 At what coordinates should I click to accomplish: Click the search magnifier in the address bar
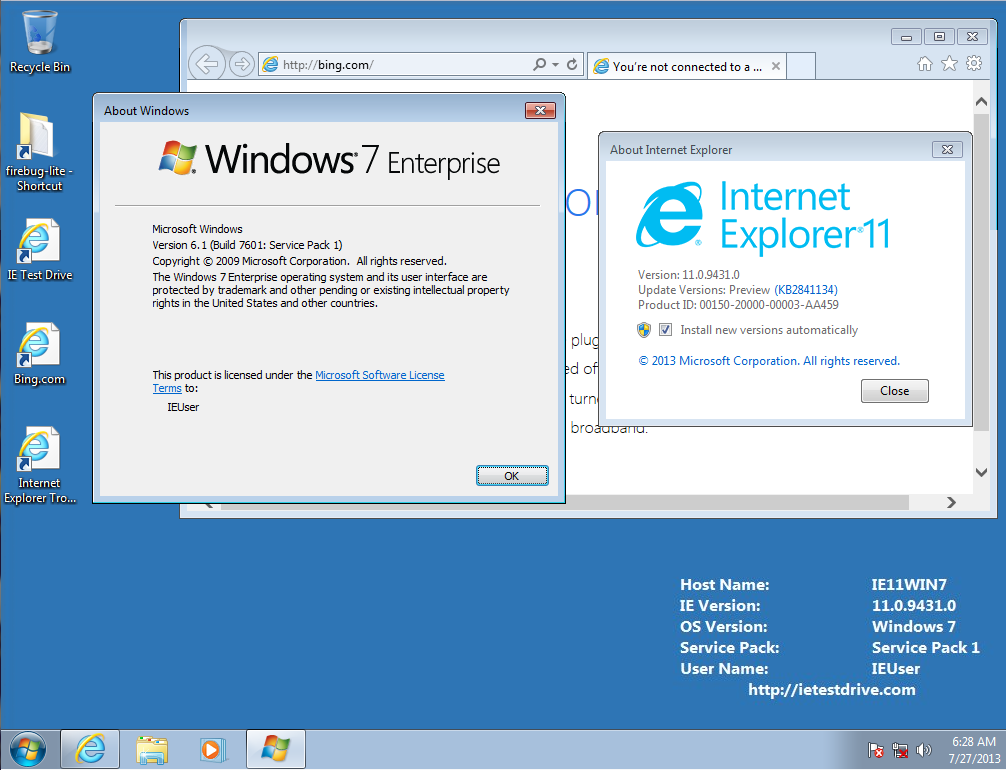540,64
